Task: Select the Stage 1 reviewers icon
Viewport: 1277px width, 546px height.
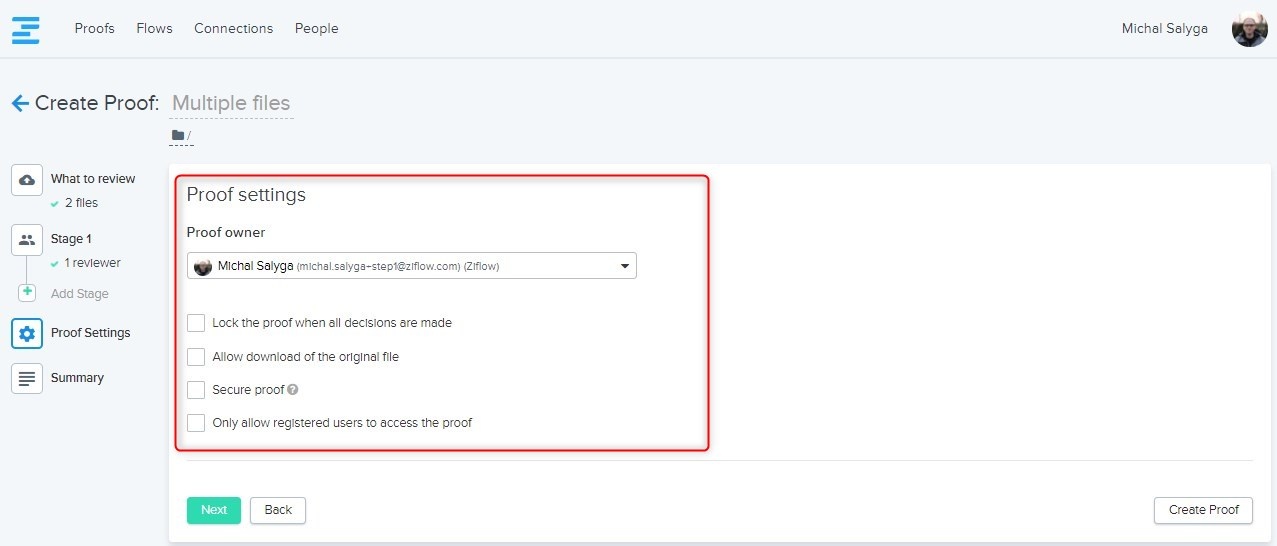Action: click(27, 240)
